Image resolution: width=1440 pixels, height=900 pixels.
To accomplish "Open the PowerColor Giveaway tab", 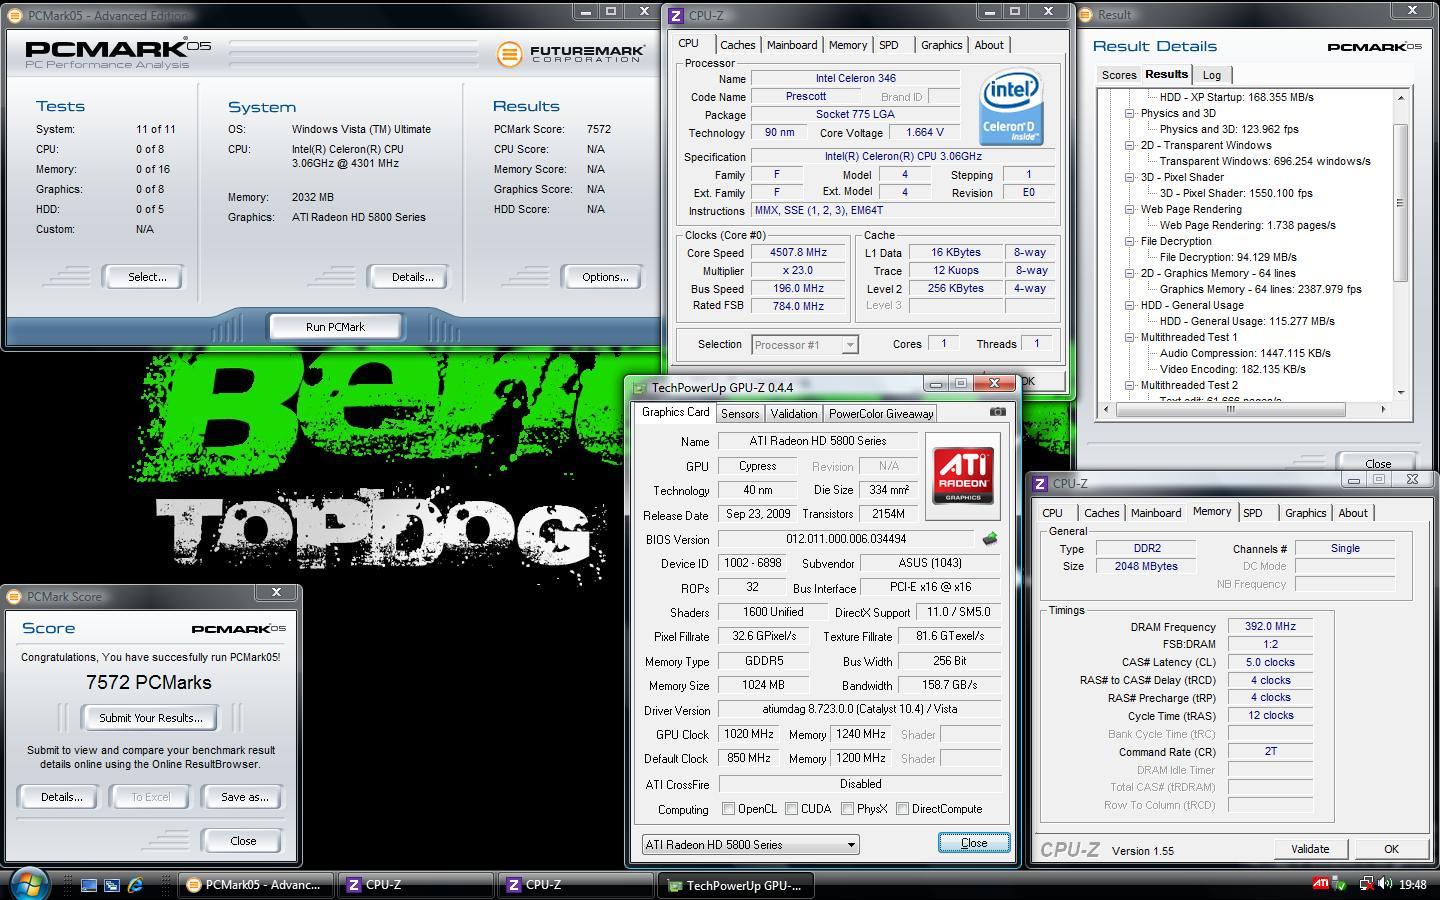I will pyautogui.click(x=881, y=414).
